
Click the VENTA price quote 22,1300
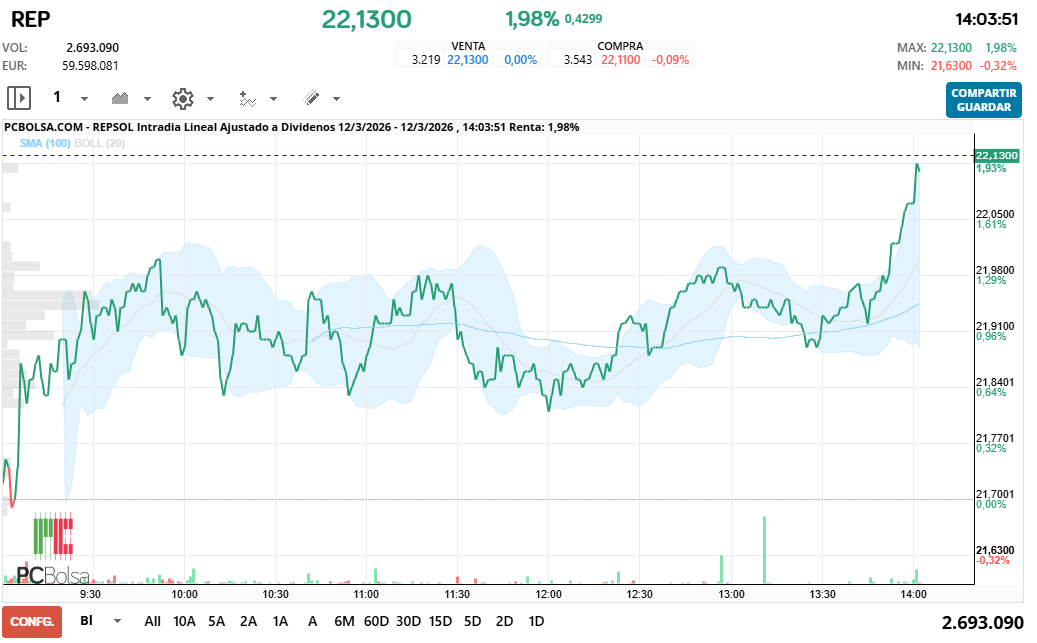tap(468, 59)
